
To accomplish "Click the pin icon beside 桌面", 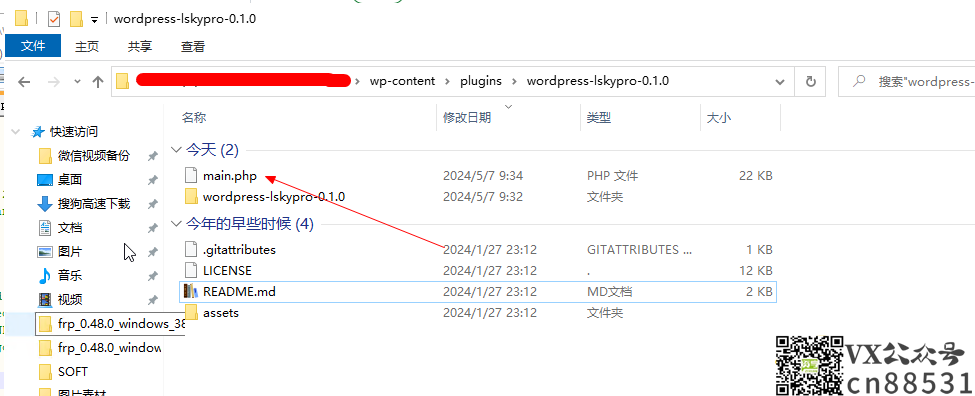I will (x=152, y=180).
